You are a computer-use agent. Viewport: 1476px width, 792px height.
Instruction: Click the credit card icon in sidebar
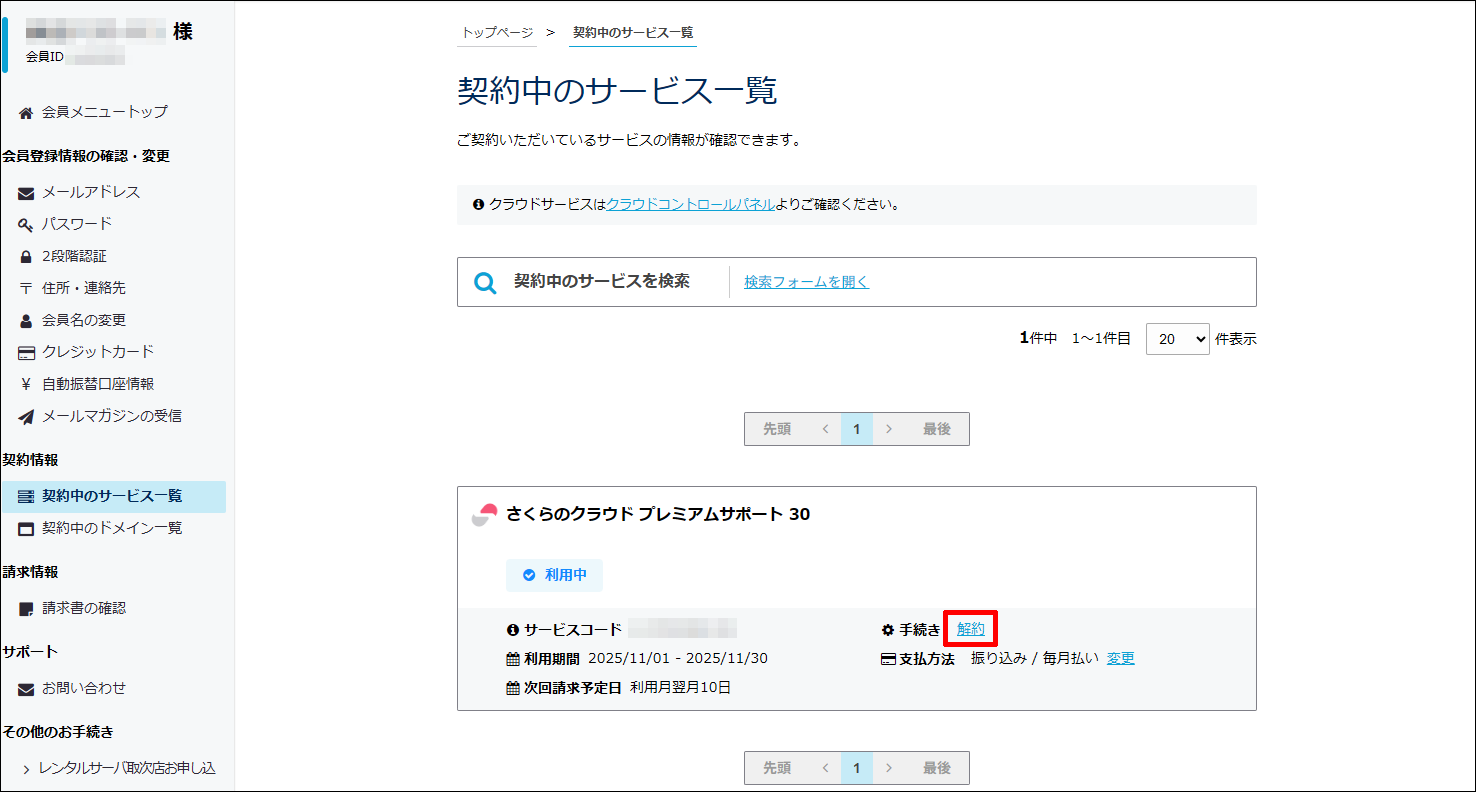[x=26, y=352]
